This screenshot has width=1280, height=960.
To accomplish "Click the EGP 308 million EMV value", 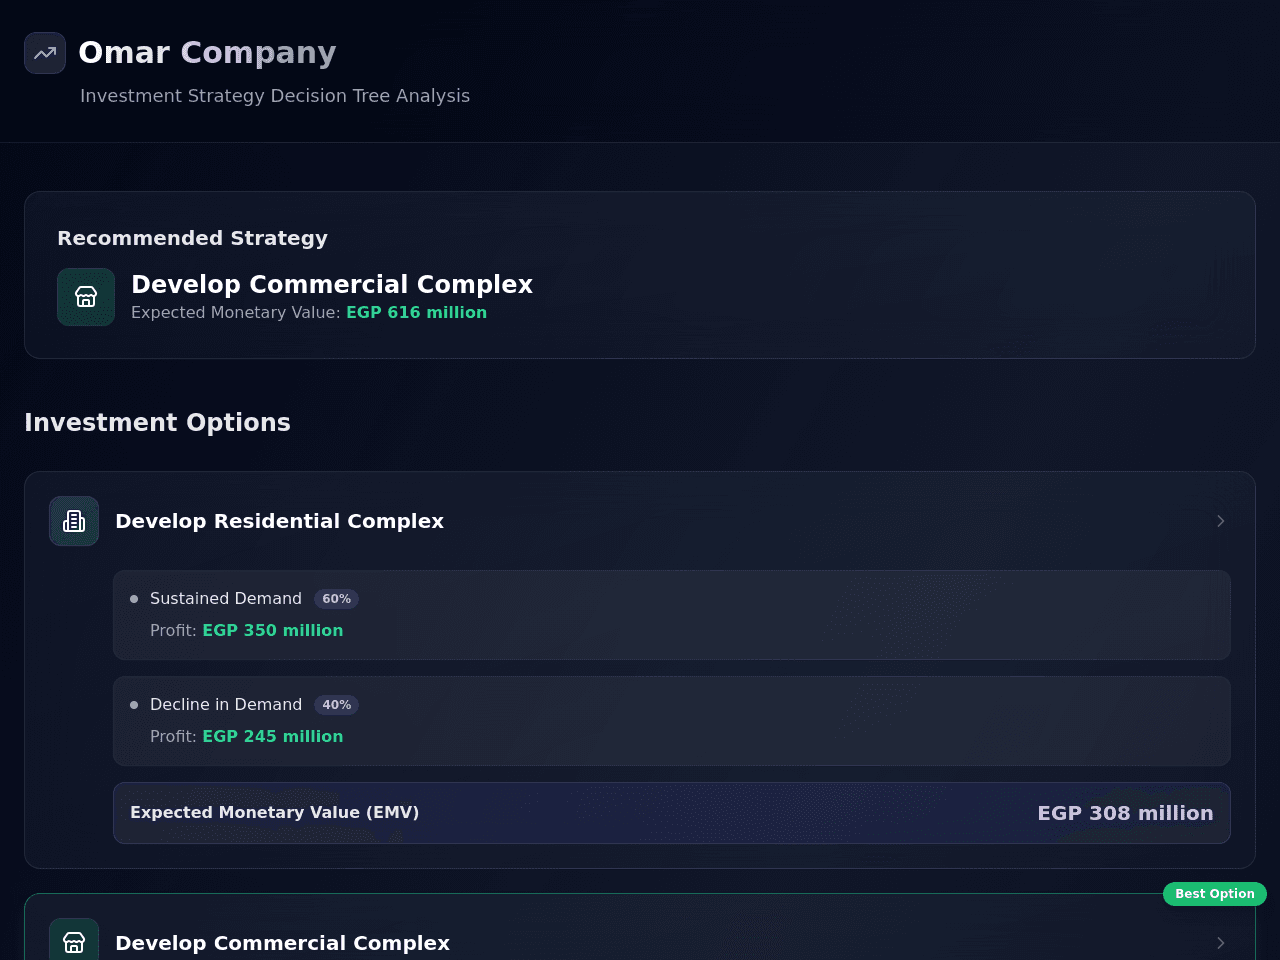I will coord(1125,813).
